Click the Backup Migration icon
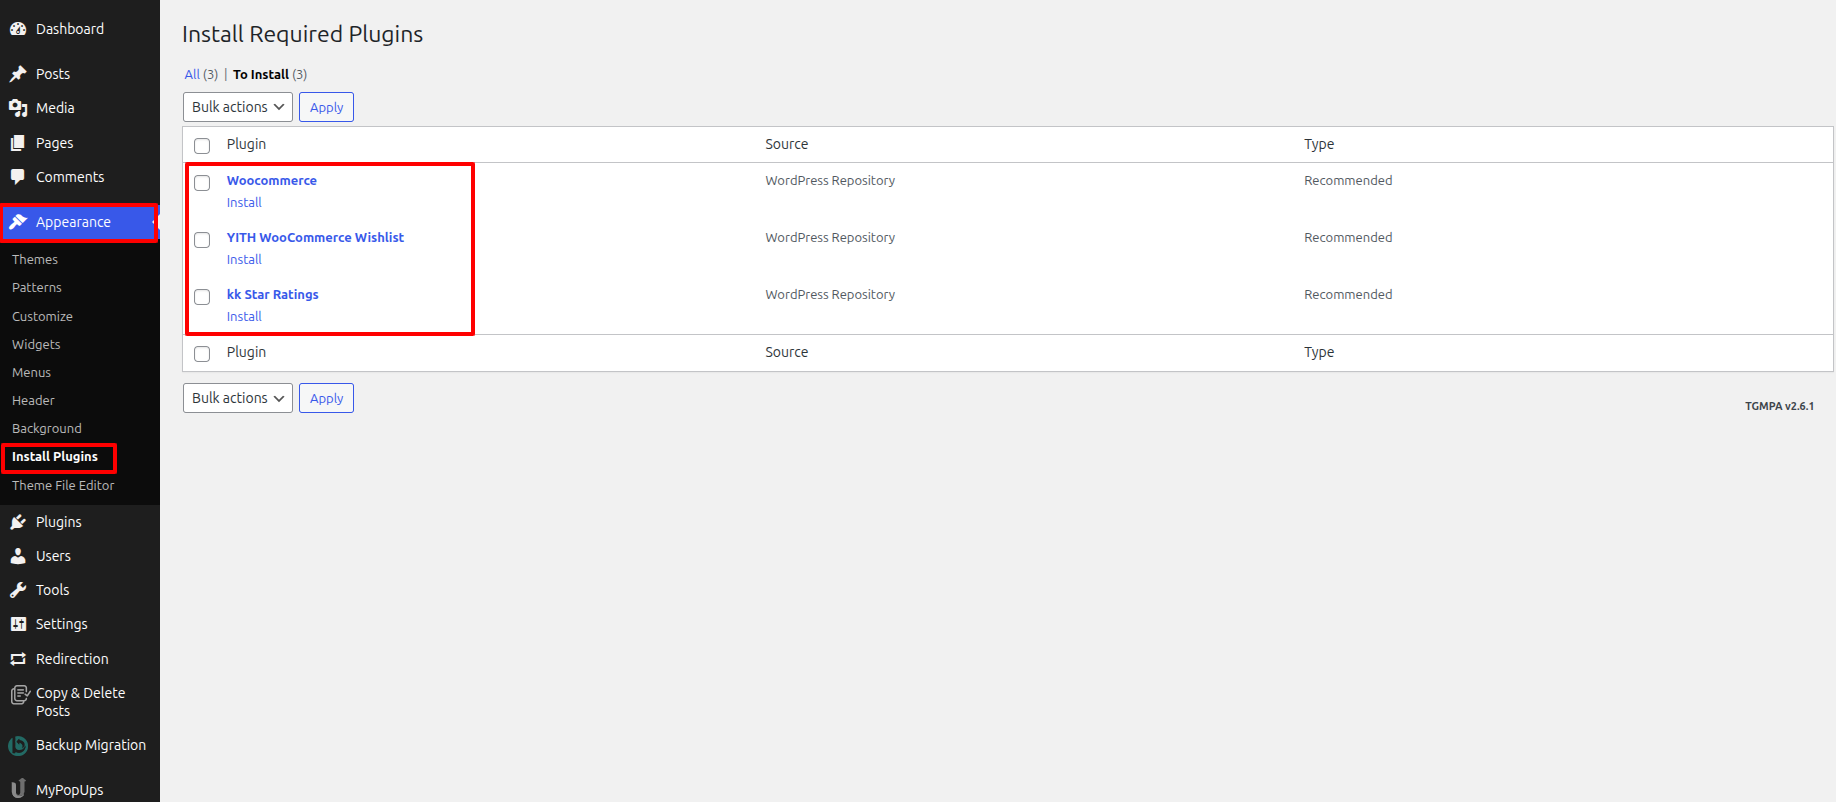This screenshot has width=1836, height=802. [18, 746]
